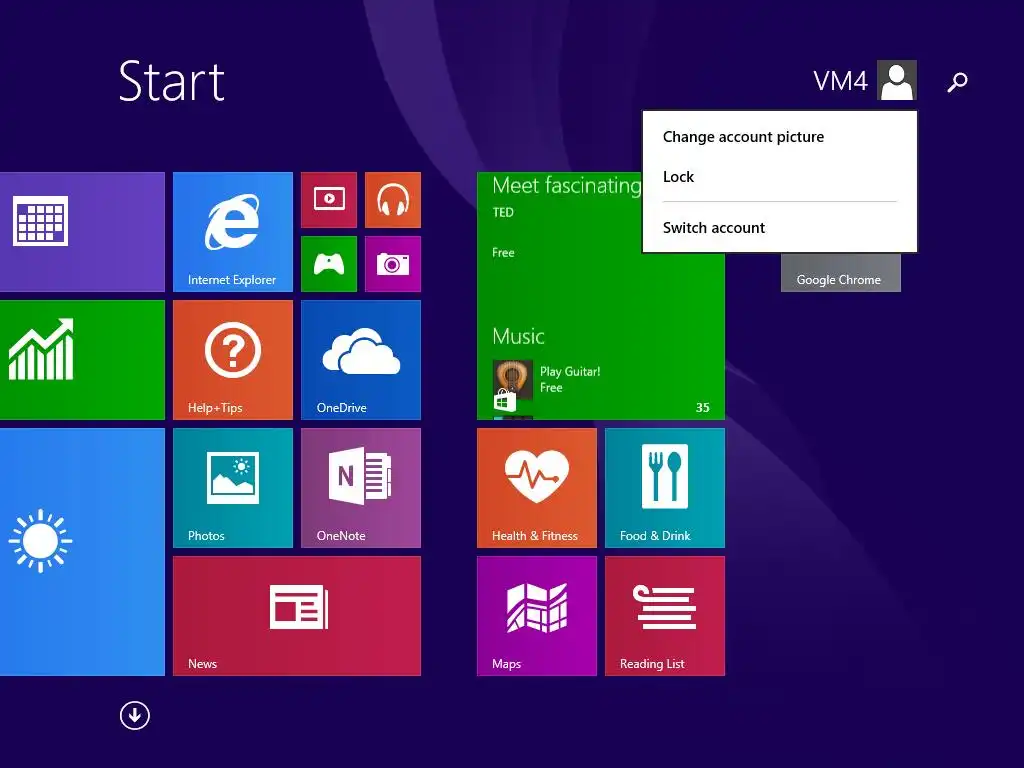
Task: Open the Help+Tips tile
Action: pos(232,360)
